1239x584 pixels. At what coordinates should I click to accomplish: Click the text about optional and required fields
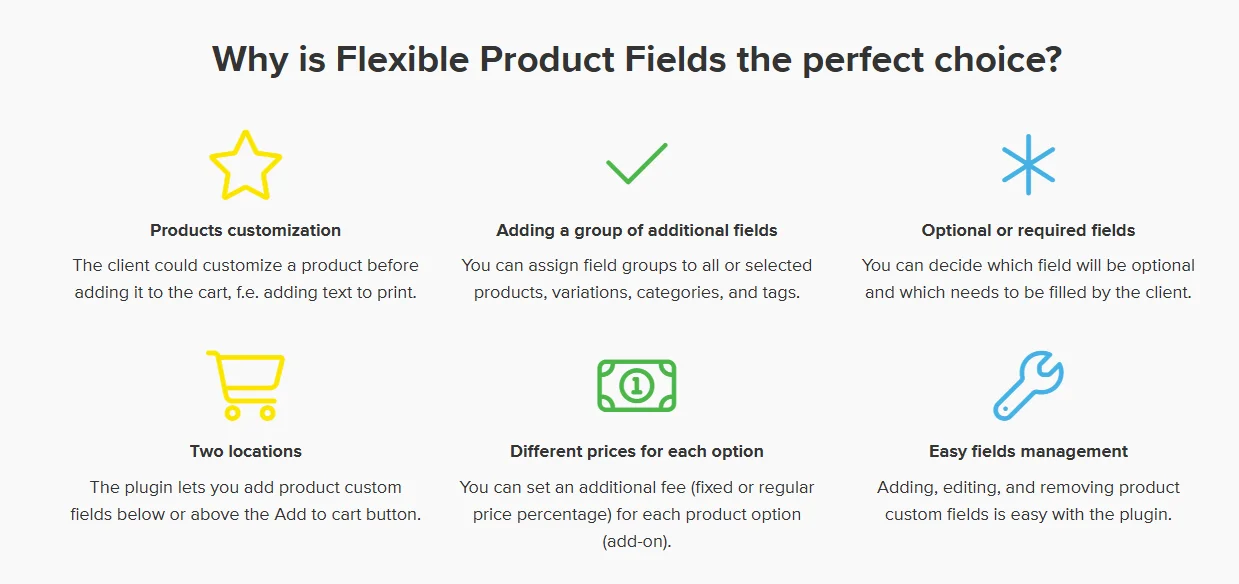point(1028,279)
